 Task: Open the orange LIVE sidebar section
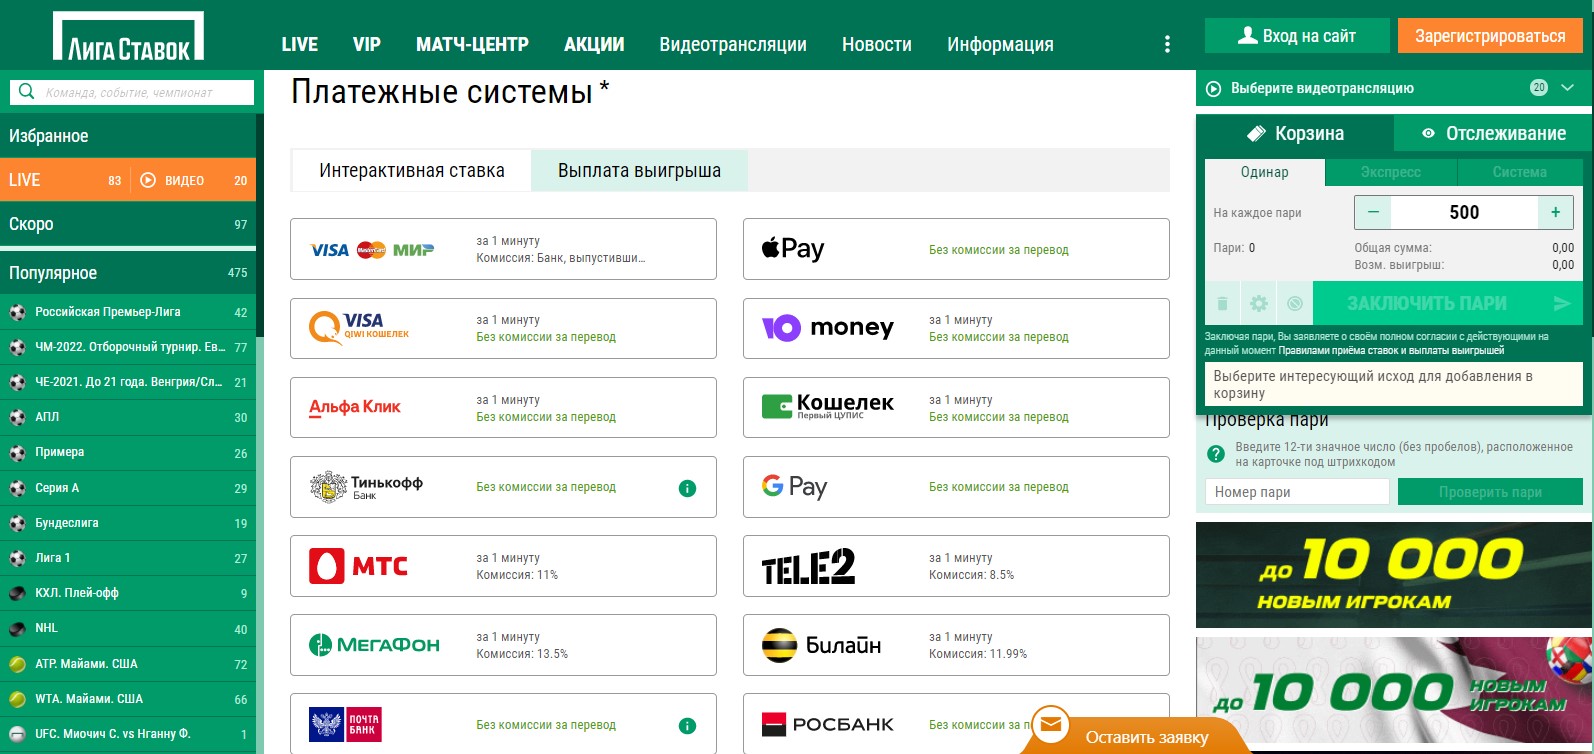(x=128, y=180)
